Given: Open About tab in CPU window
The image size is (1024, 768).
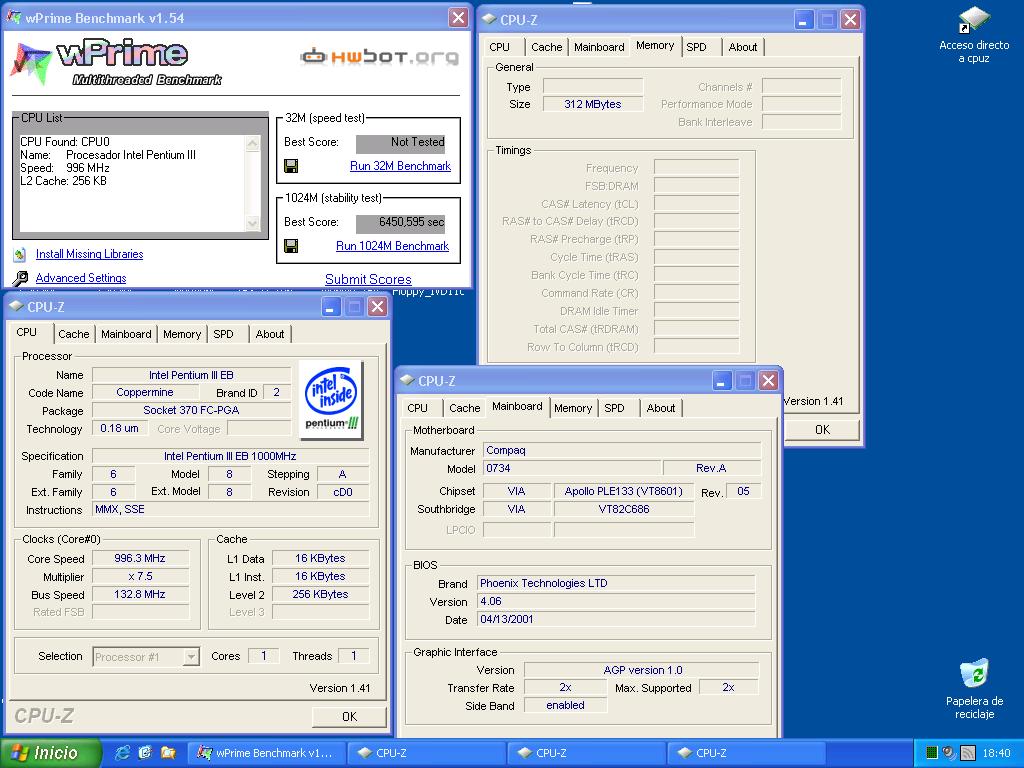Looking at the screenshot, I should pos(270,334).
